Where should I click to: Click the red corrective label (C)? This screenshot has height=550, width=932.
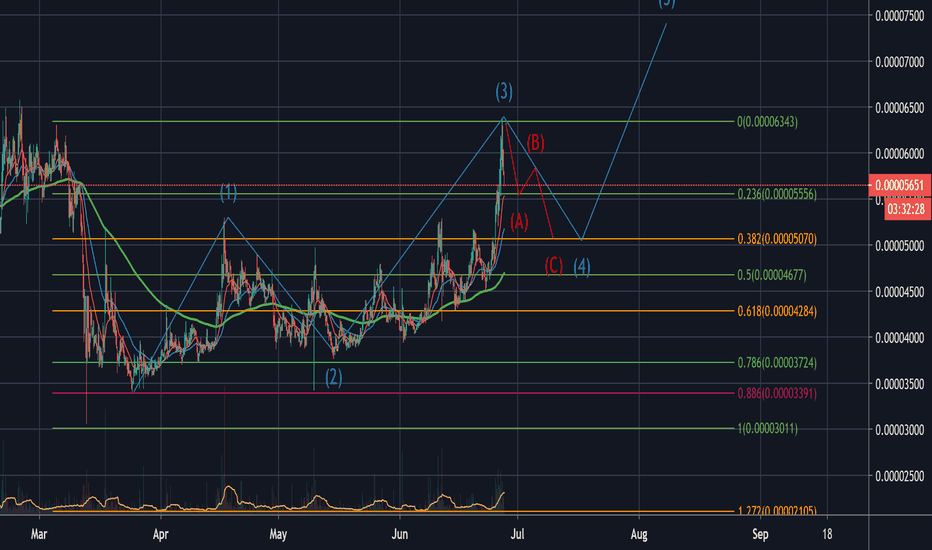point(553,266)
